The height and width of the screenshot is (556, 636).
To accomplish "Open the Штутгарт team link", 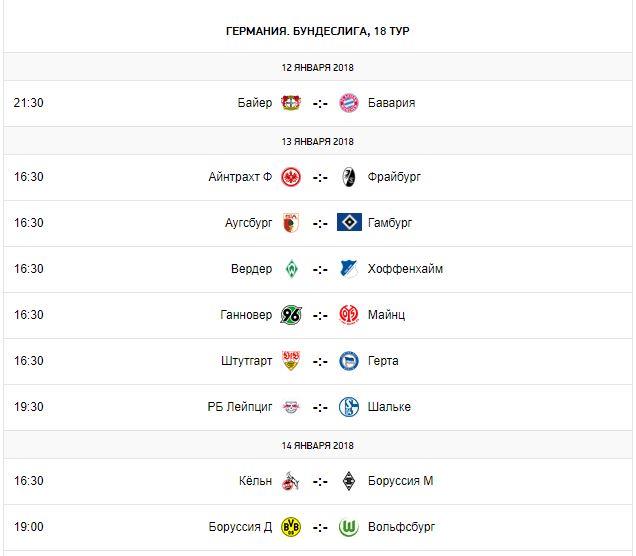I will [243, 361].
